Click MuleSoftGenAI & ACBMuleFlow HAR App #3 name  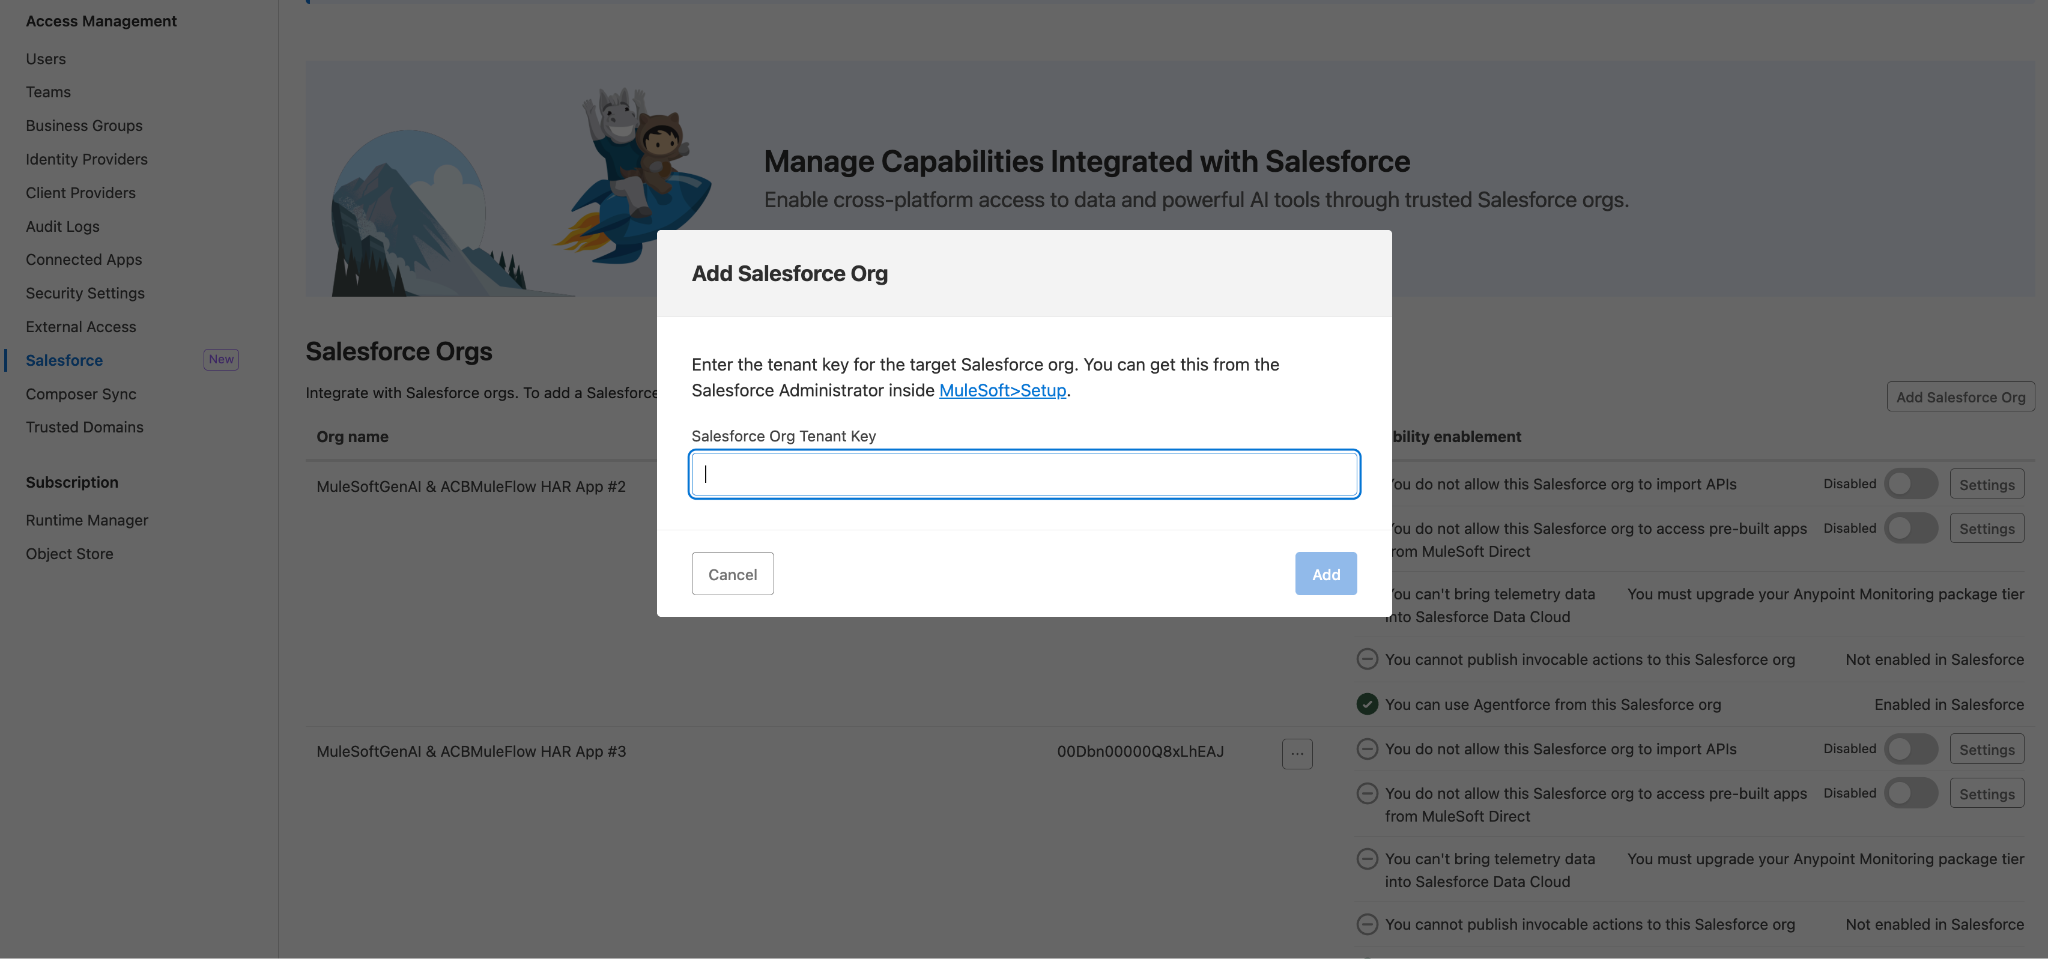[x=471, y=752]
